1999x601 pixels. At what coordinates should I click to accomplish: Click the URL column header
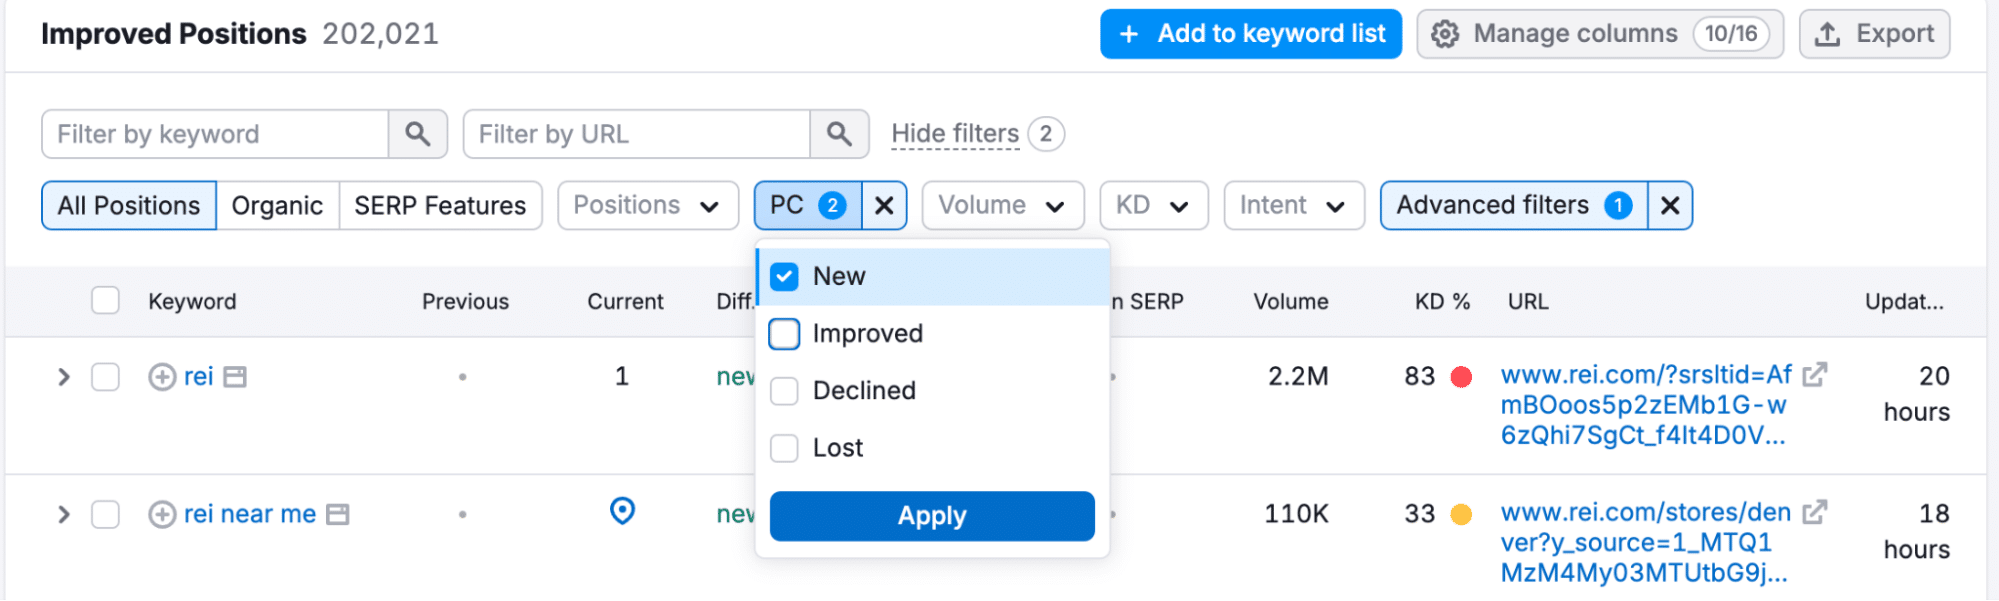pos(1528,302)
